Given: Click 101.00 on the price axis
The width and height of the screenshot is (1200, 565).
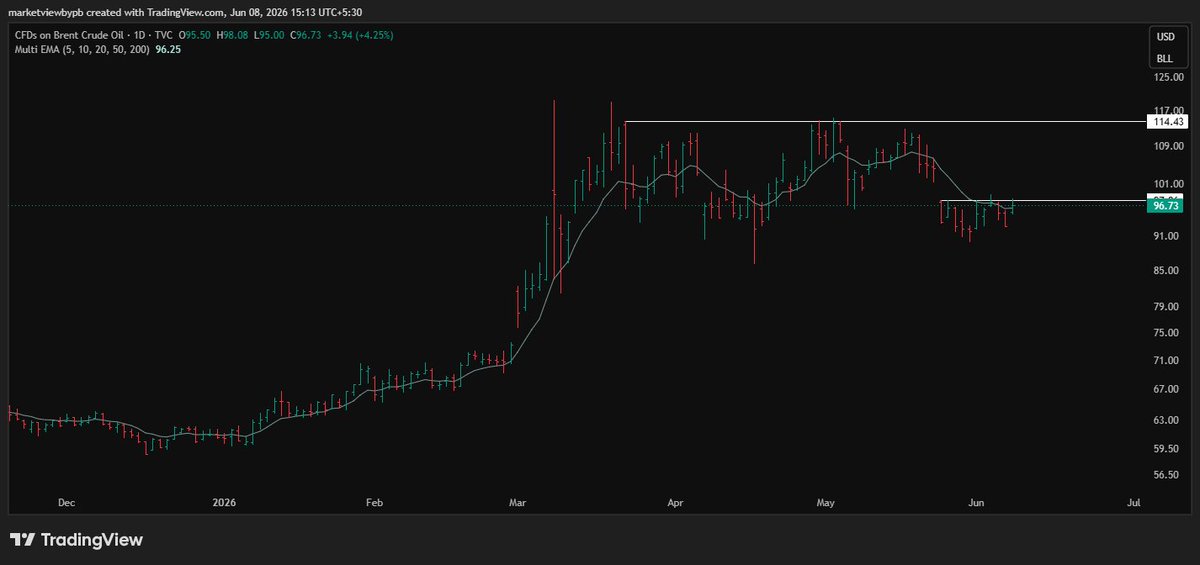Looking at the screenshot, I should (1168, 184).
